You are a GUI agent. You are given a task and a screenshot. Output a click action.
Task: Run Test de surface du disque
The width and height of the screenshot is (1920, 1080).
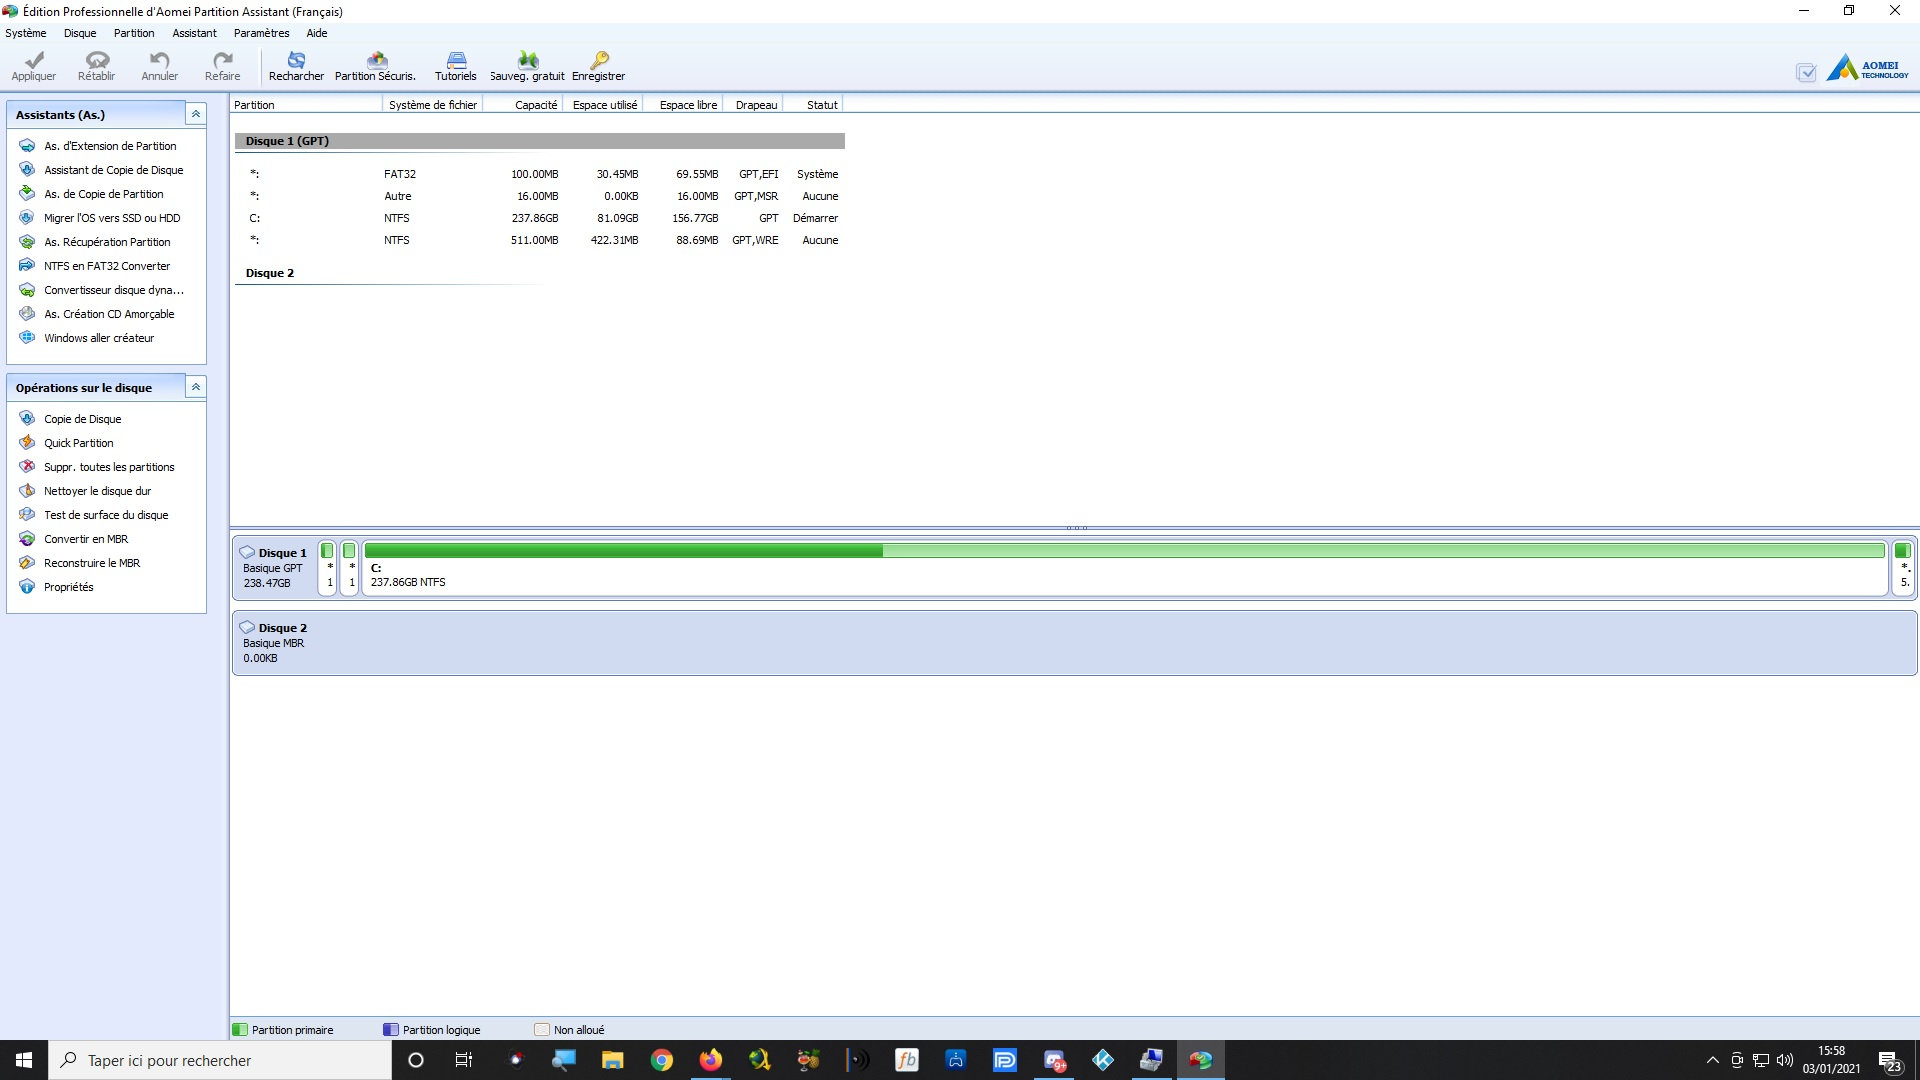(x=106, y=515)
